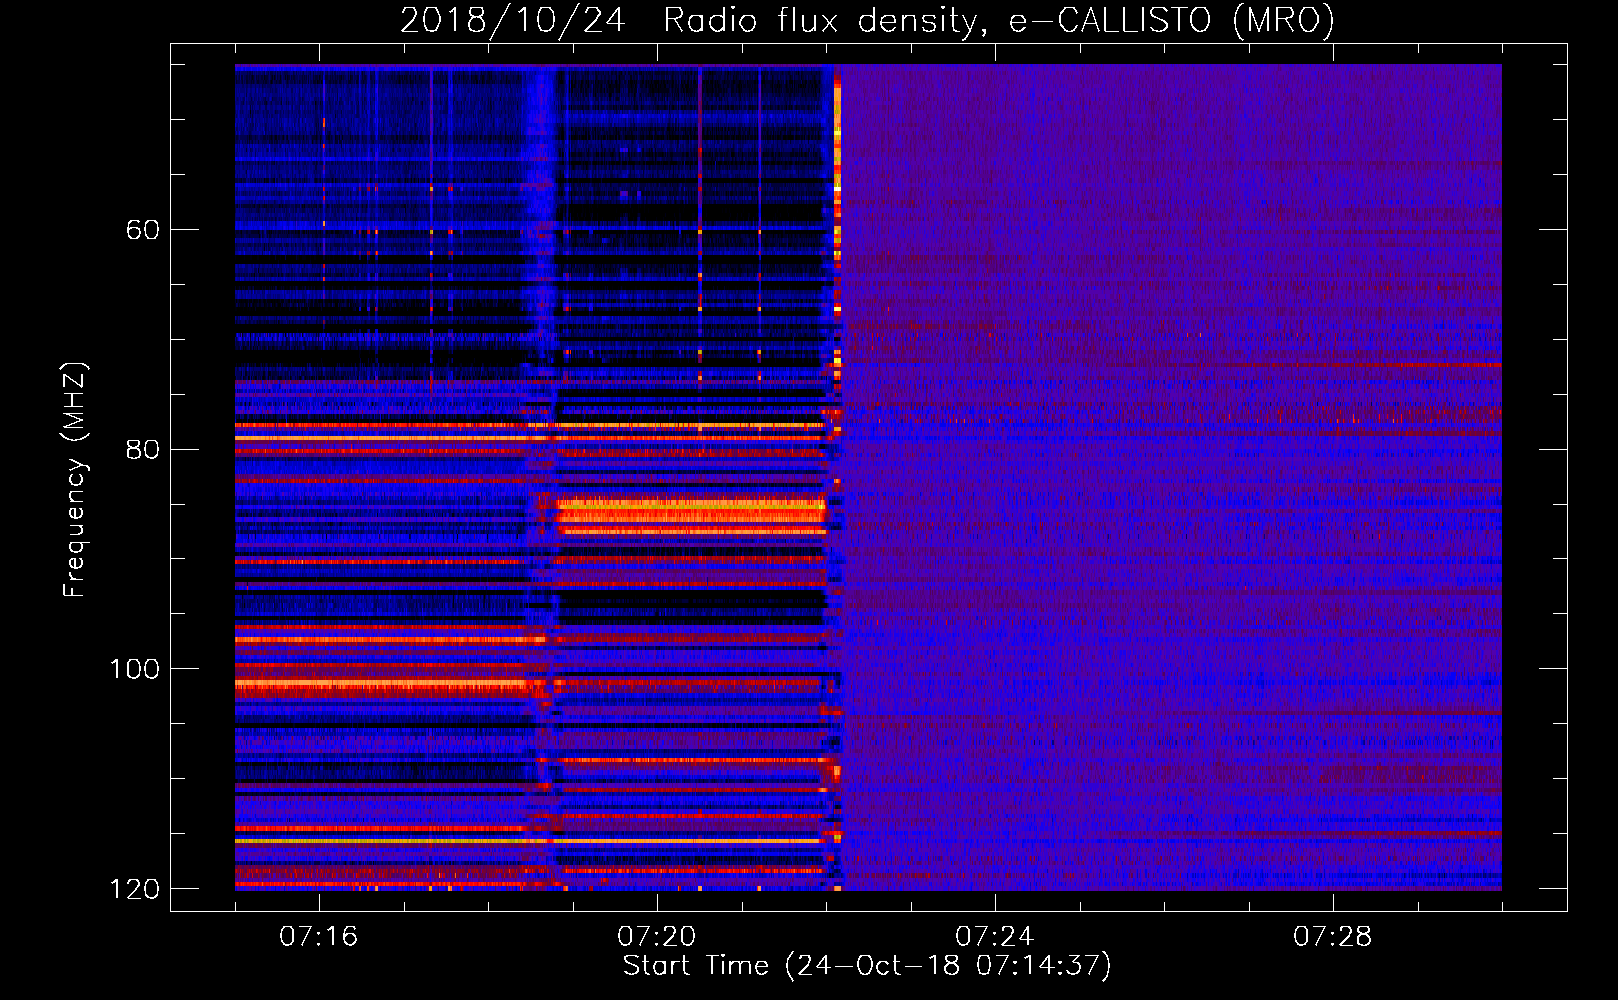Viewport: 1618px width, 1000px height.
Task: Select the 07:20 time tick label
Action: coord(657,936)
